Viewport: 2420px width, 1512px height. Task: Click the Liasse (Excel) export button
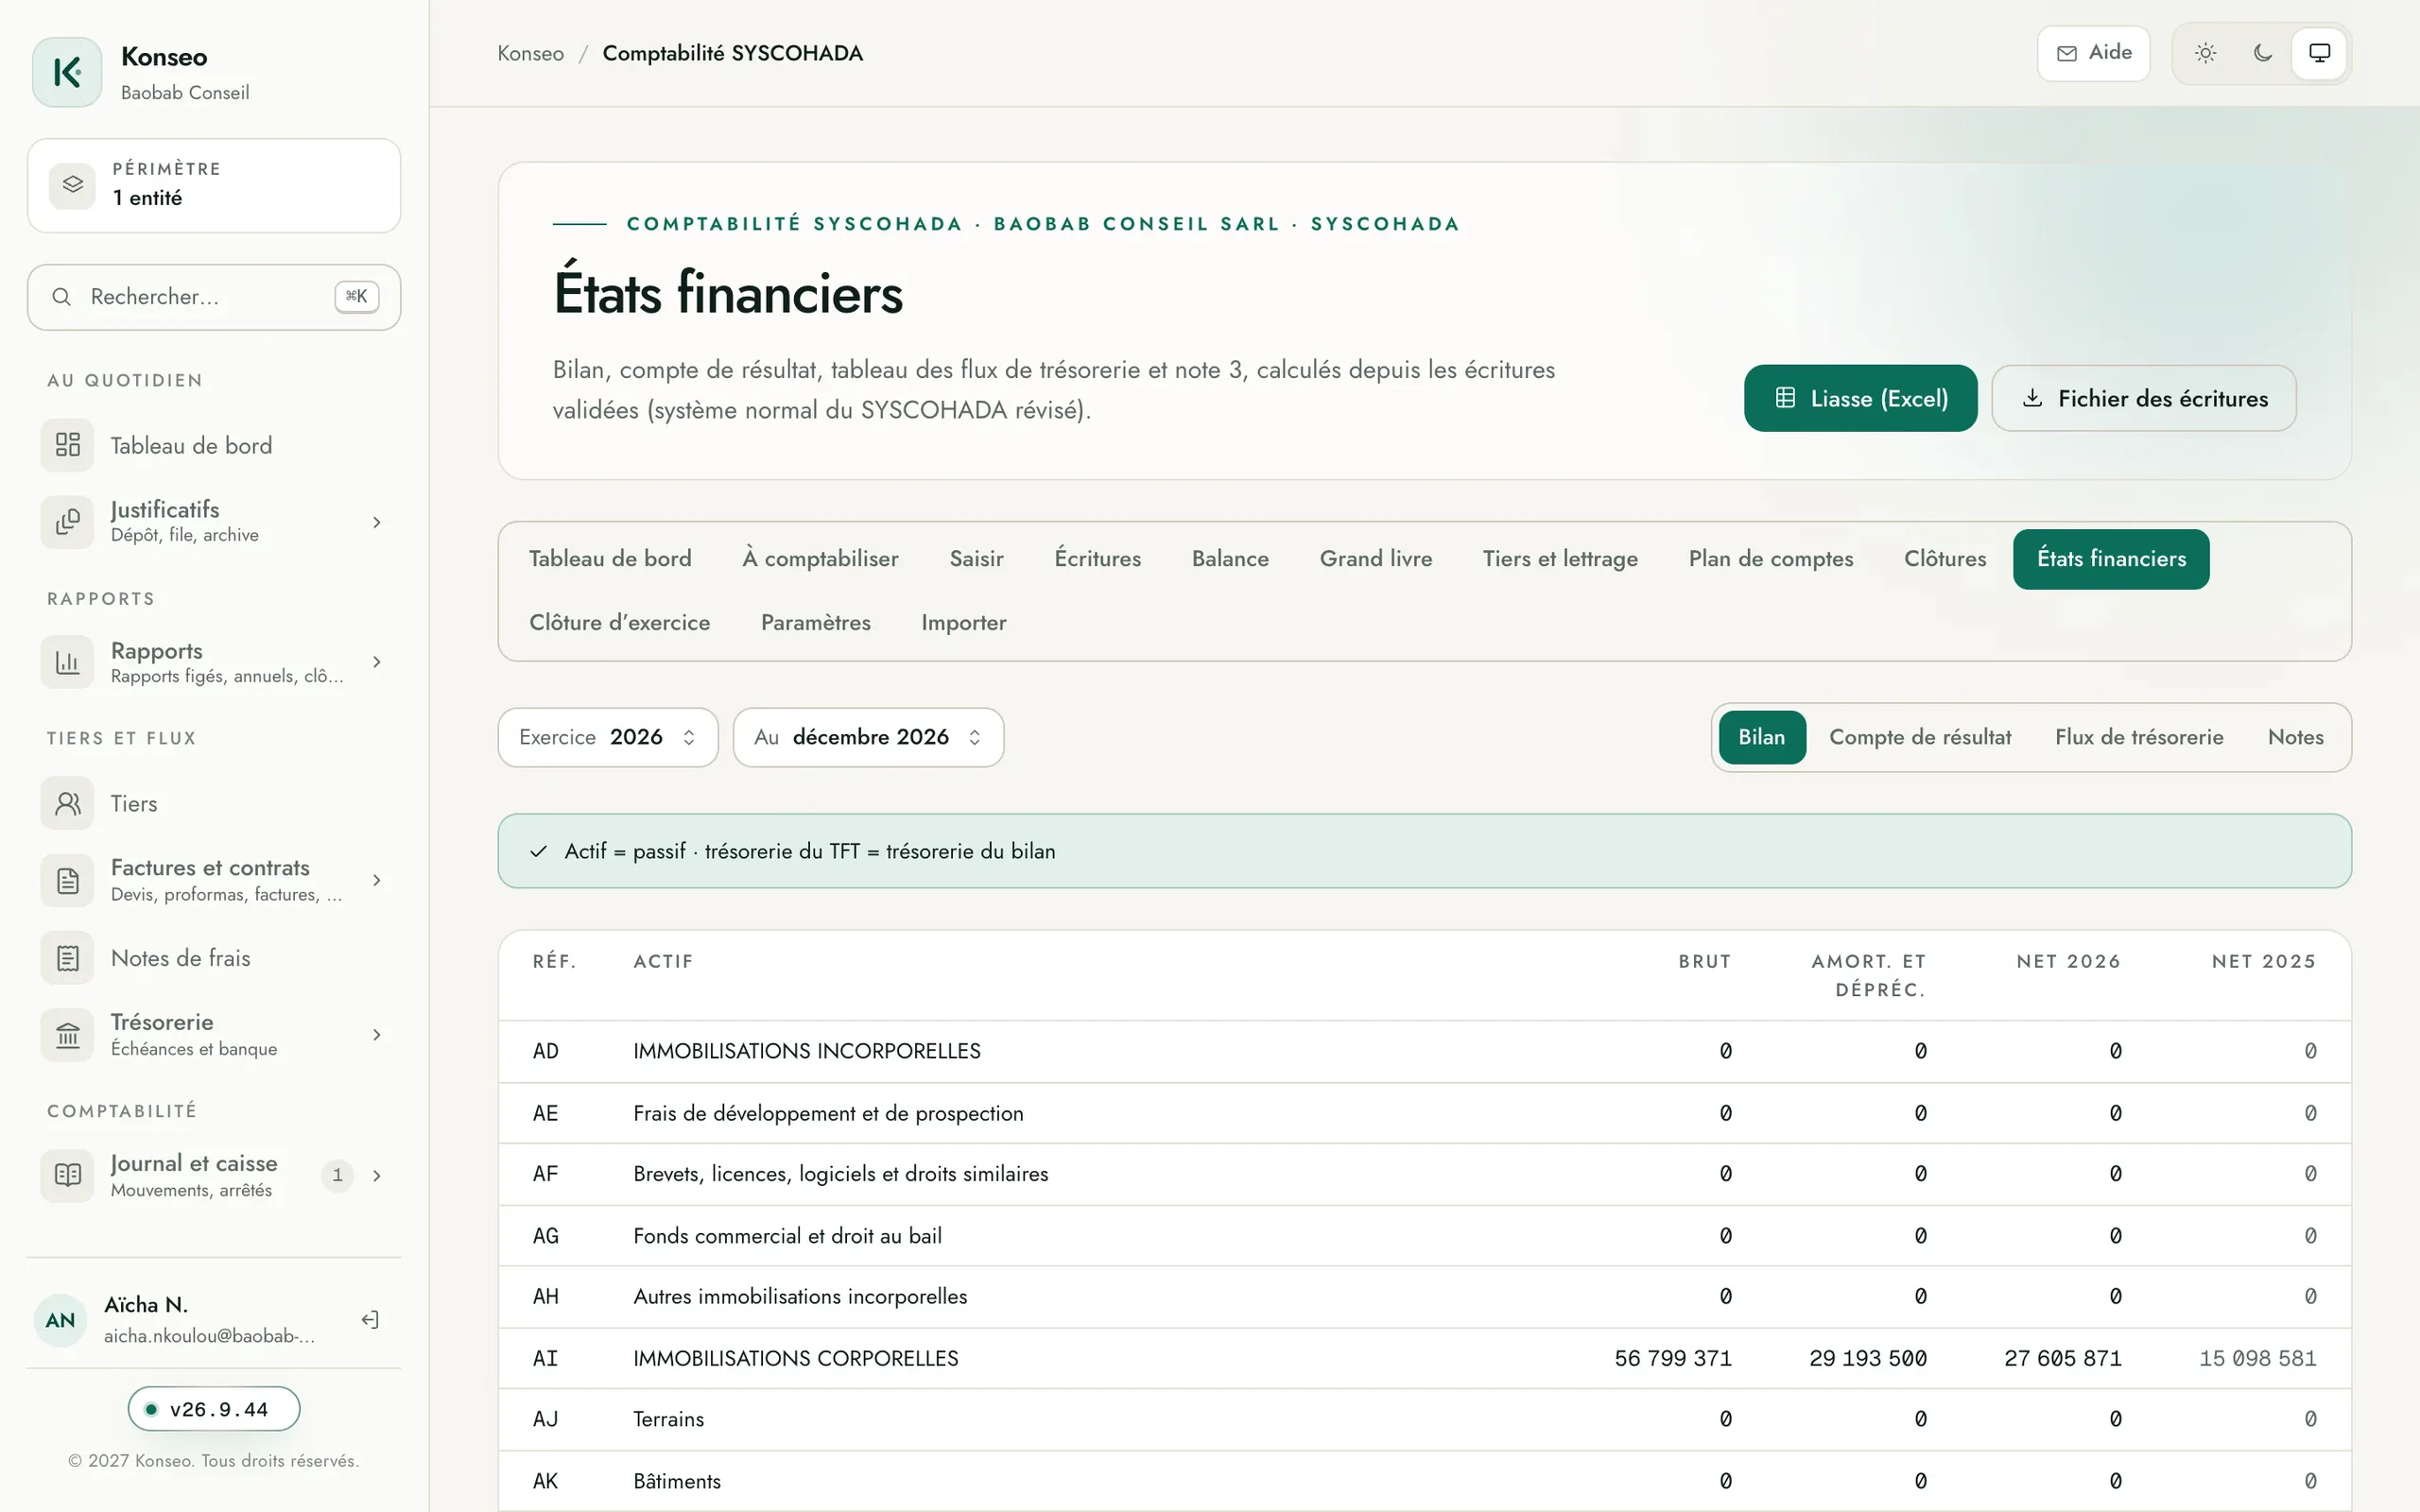(1860, 398)
